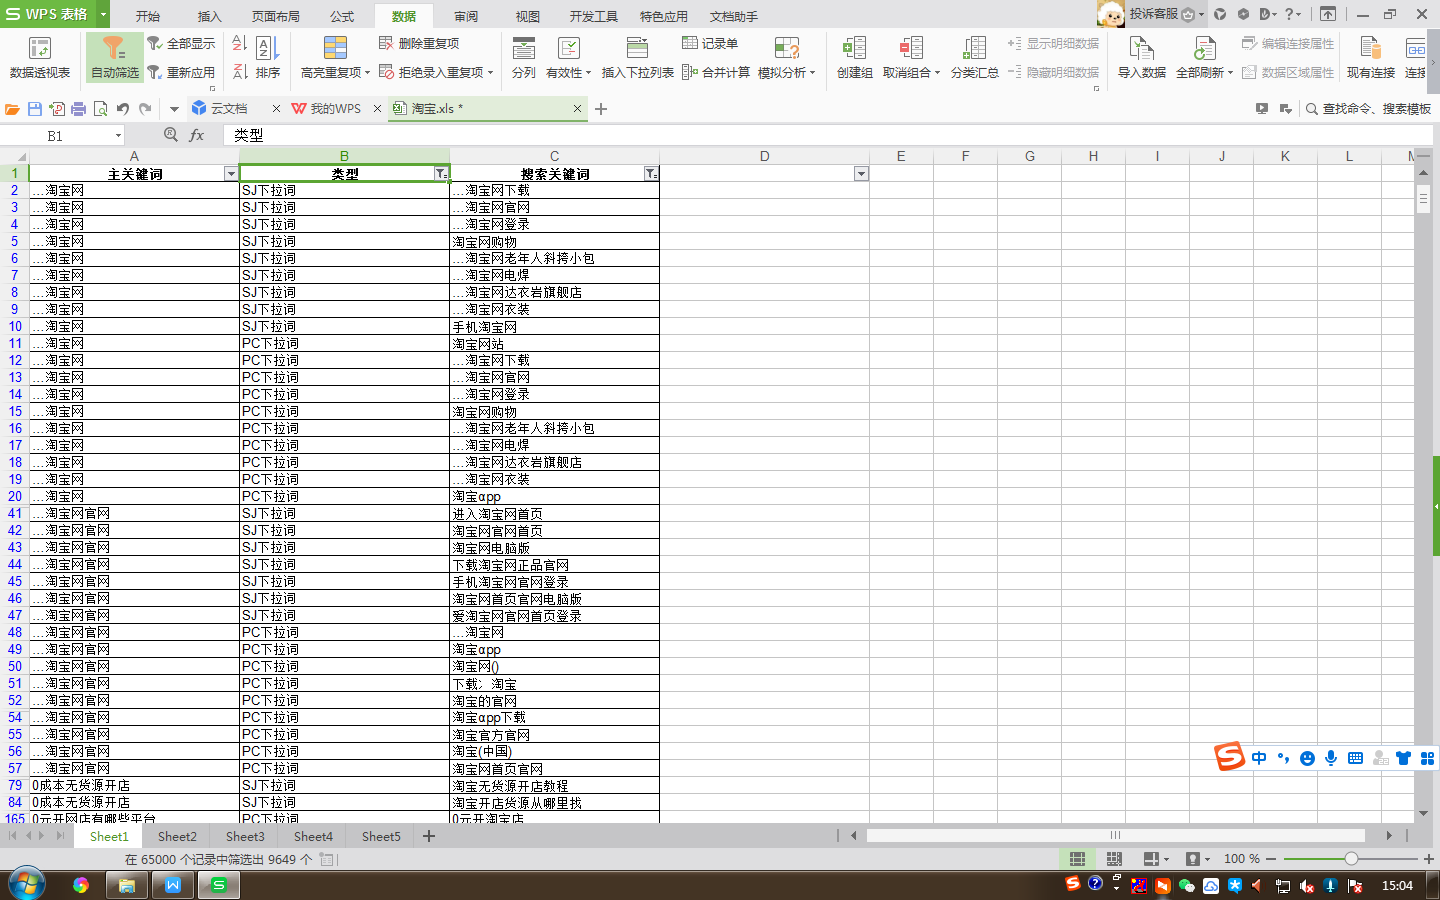Open the 排序 sort dialog

[x=268, y=58]
